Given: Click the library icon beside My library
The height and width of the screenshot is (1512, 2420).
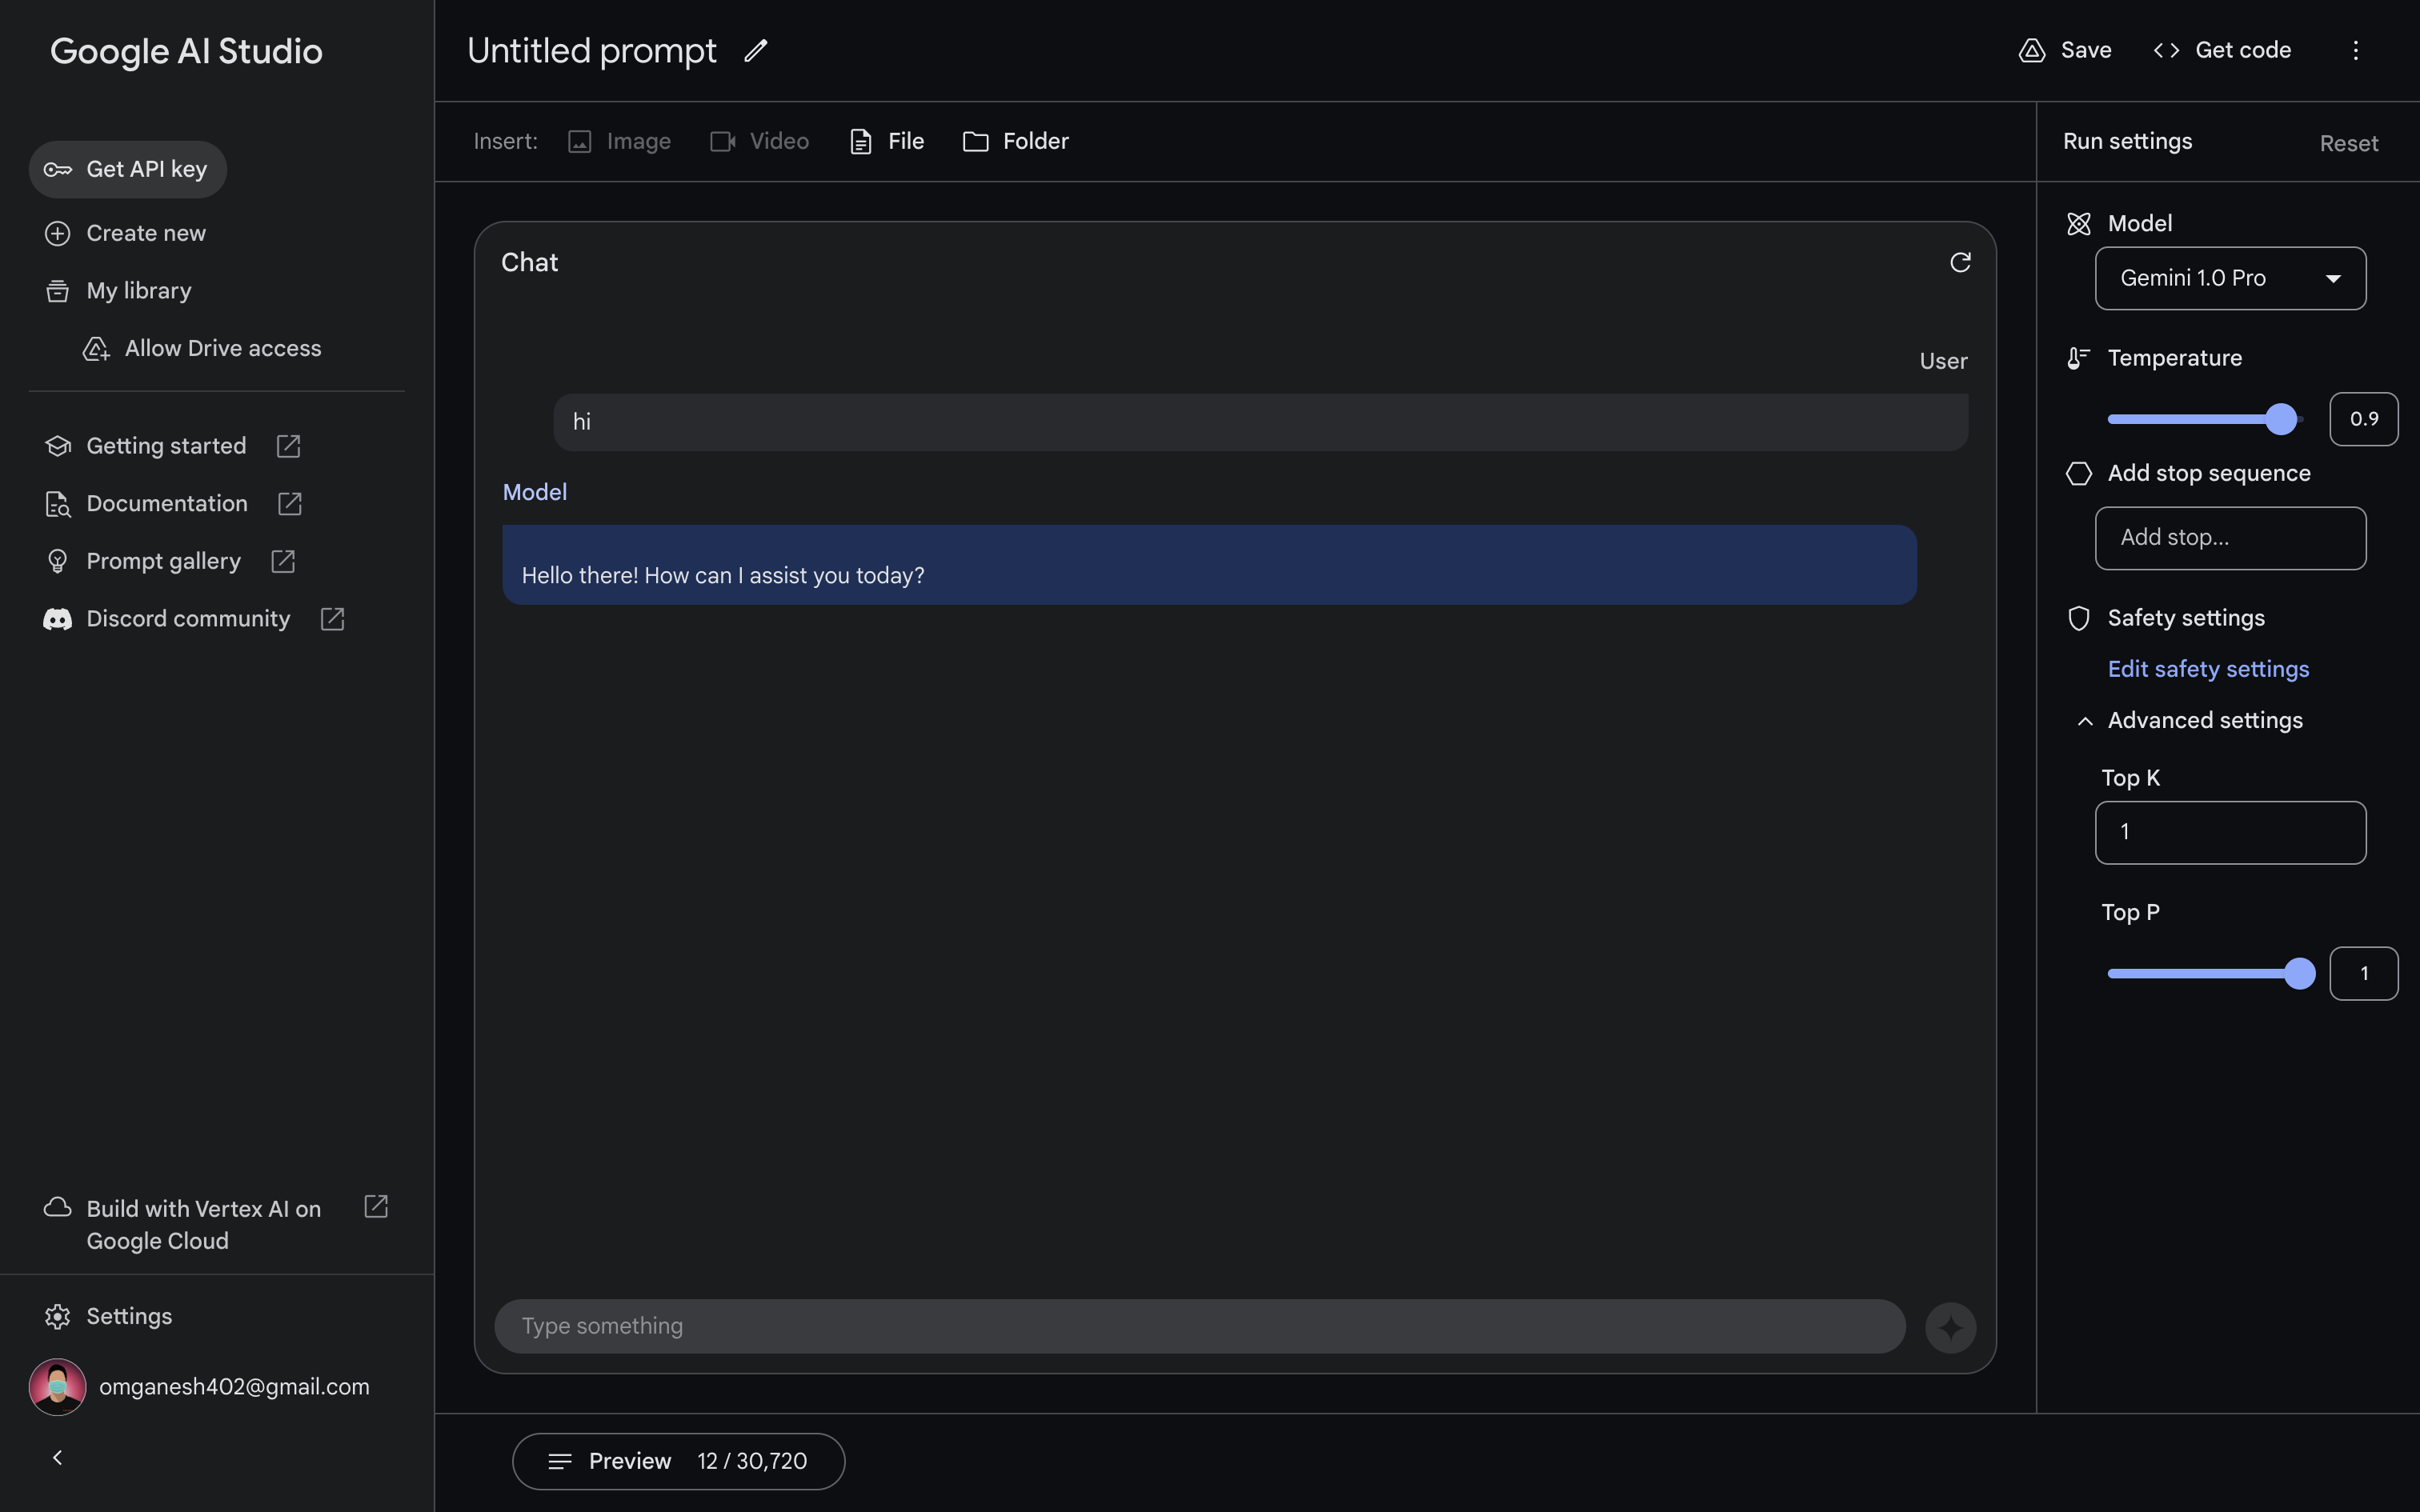Looking at the screenshot, I should [57, 291].
